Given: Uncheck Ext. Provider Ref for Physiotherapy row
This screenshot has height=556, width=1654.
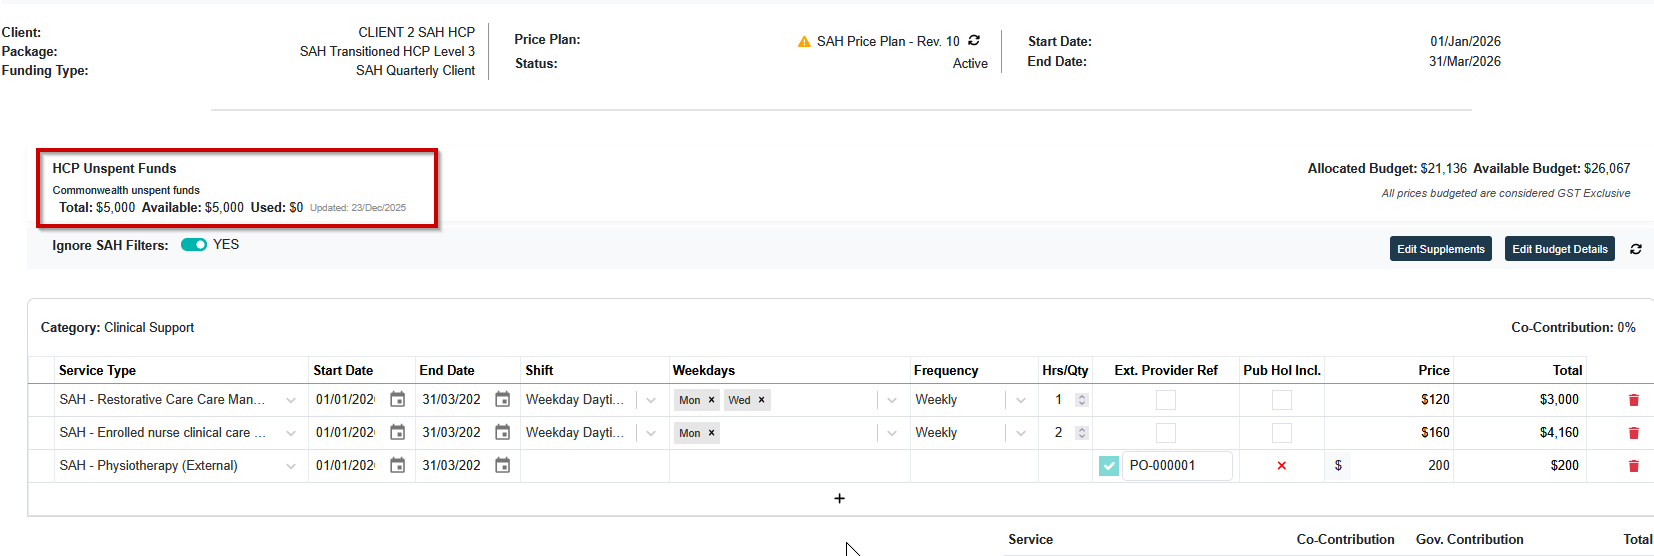Looking at the screenshot, I should click(1109, 466).
